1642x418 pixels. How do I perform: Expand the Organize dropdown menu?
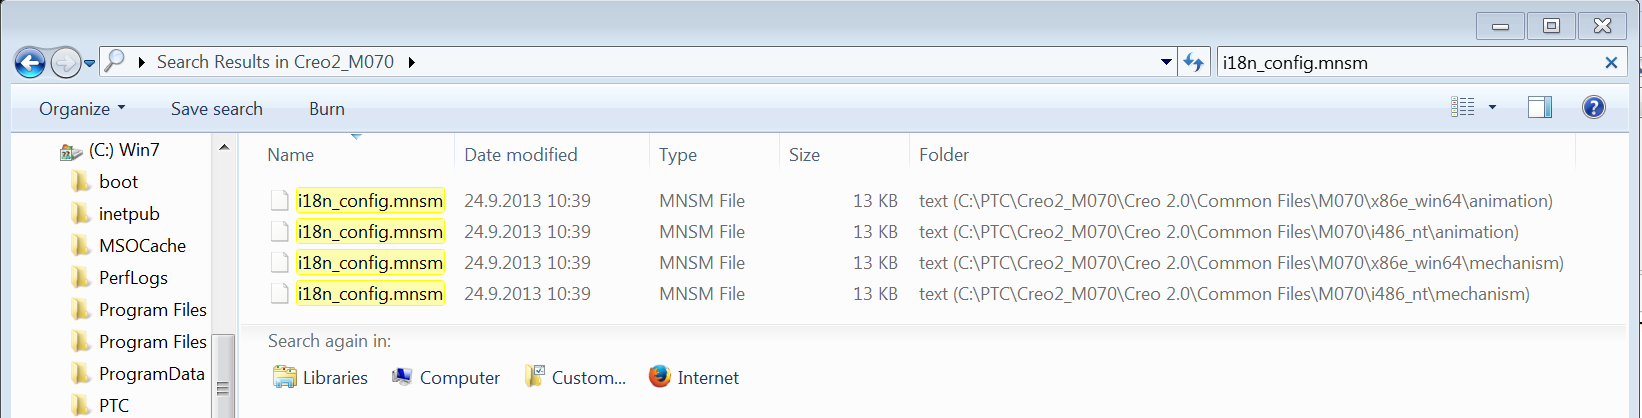click(x=82, y=108)
